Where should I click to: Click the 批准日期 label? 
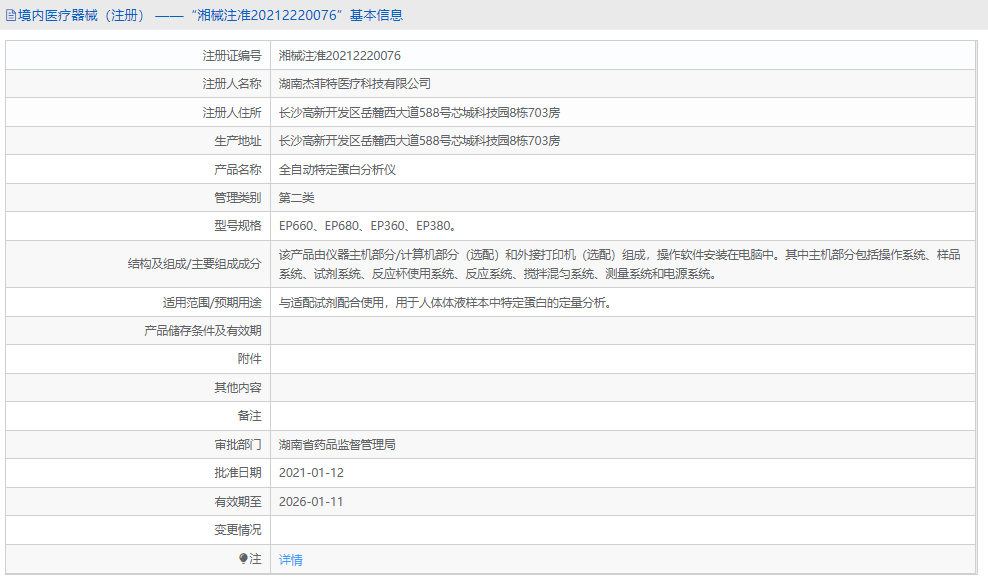pos(238,473)
